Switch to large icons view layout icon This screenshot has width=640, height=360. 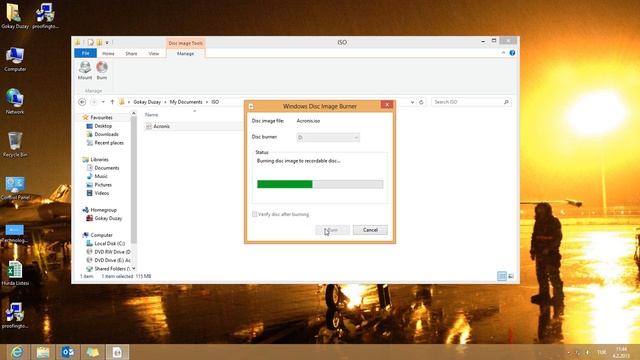511,276
